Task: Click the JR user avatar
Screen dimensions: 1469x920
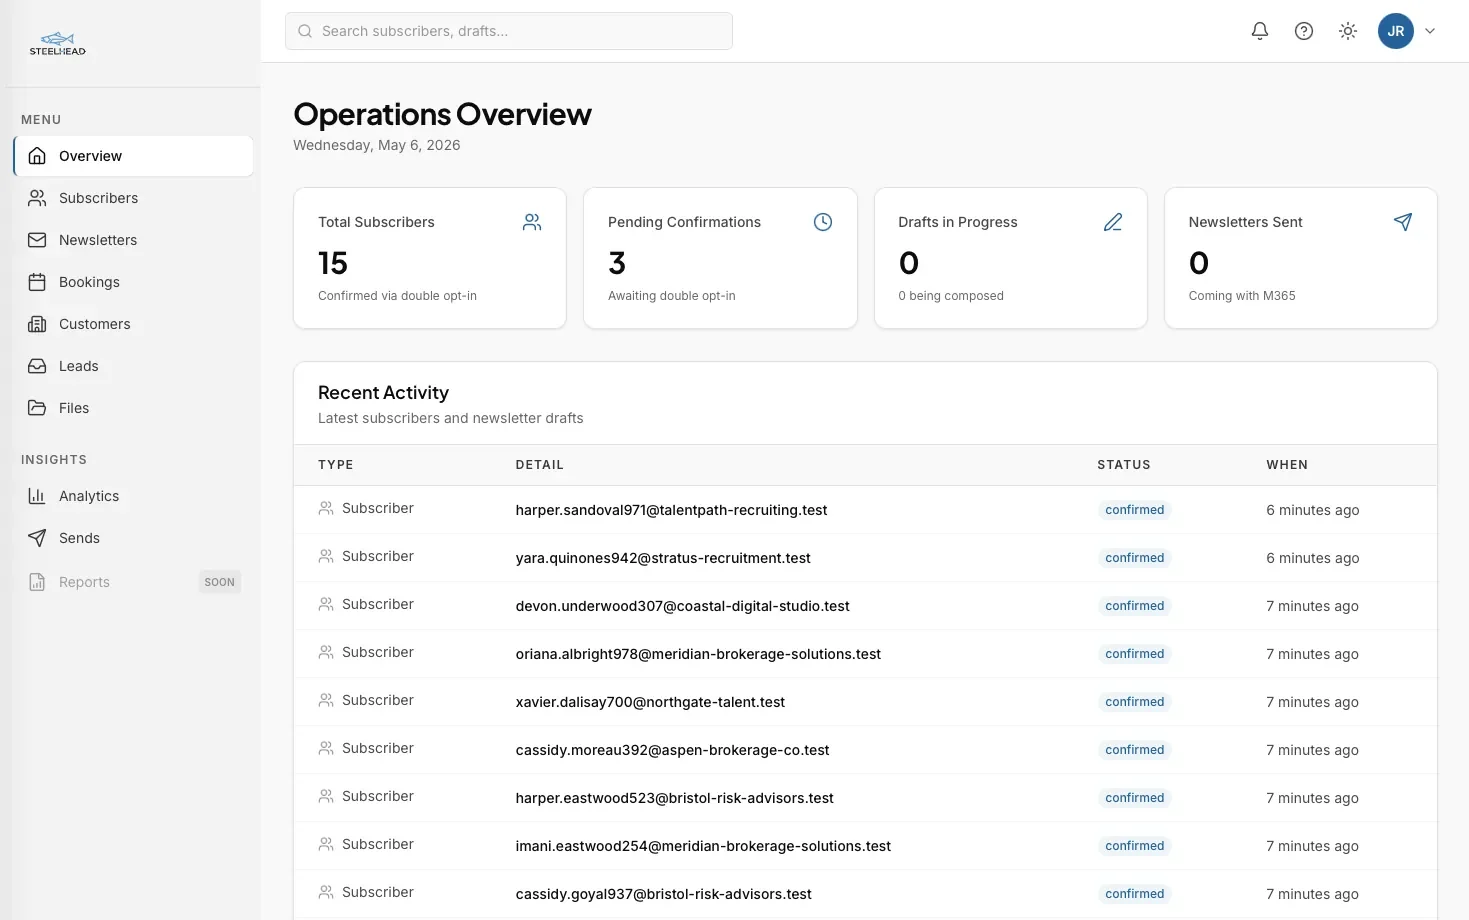Action: click(x=1395, y=31)
